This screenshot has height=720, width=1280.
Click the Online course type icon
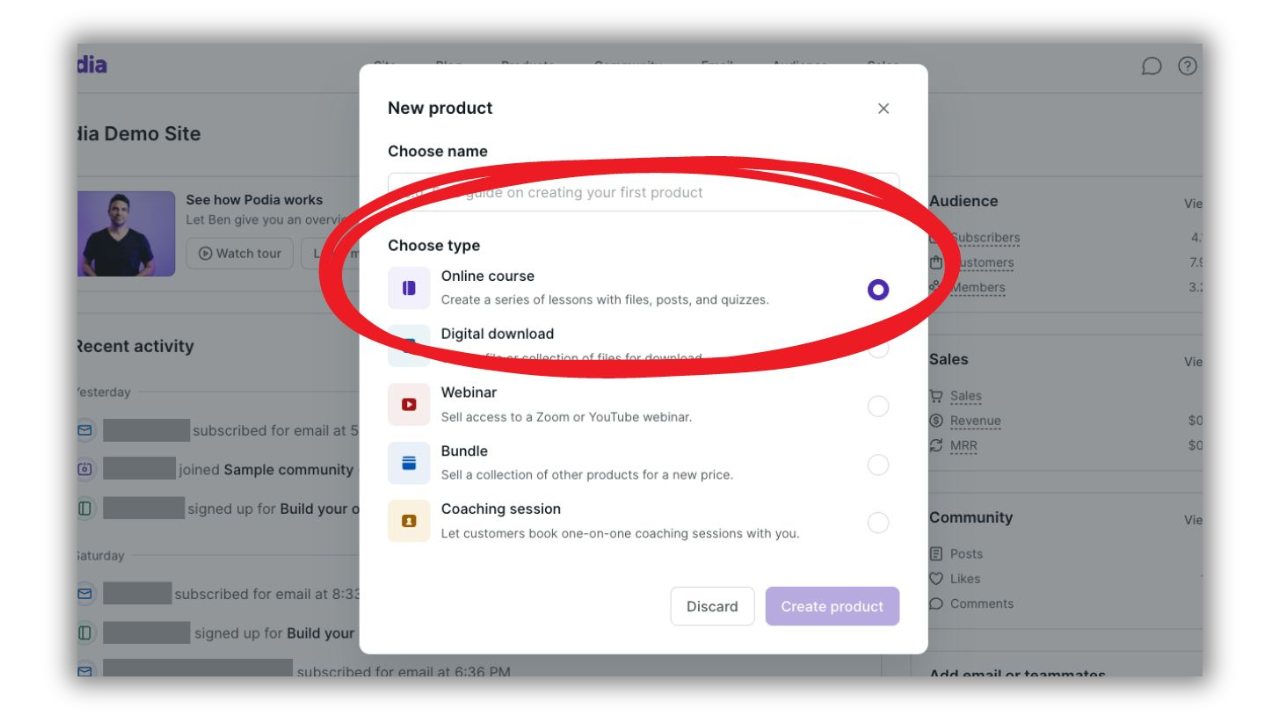click(409, 288)
